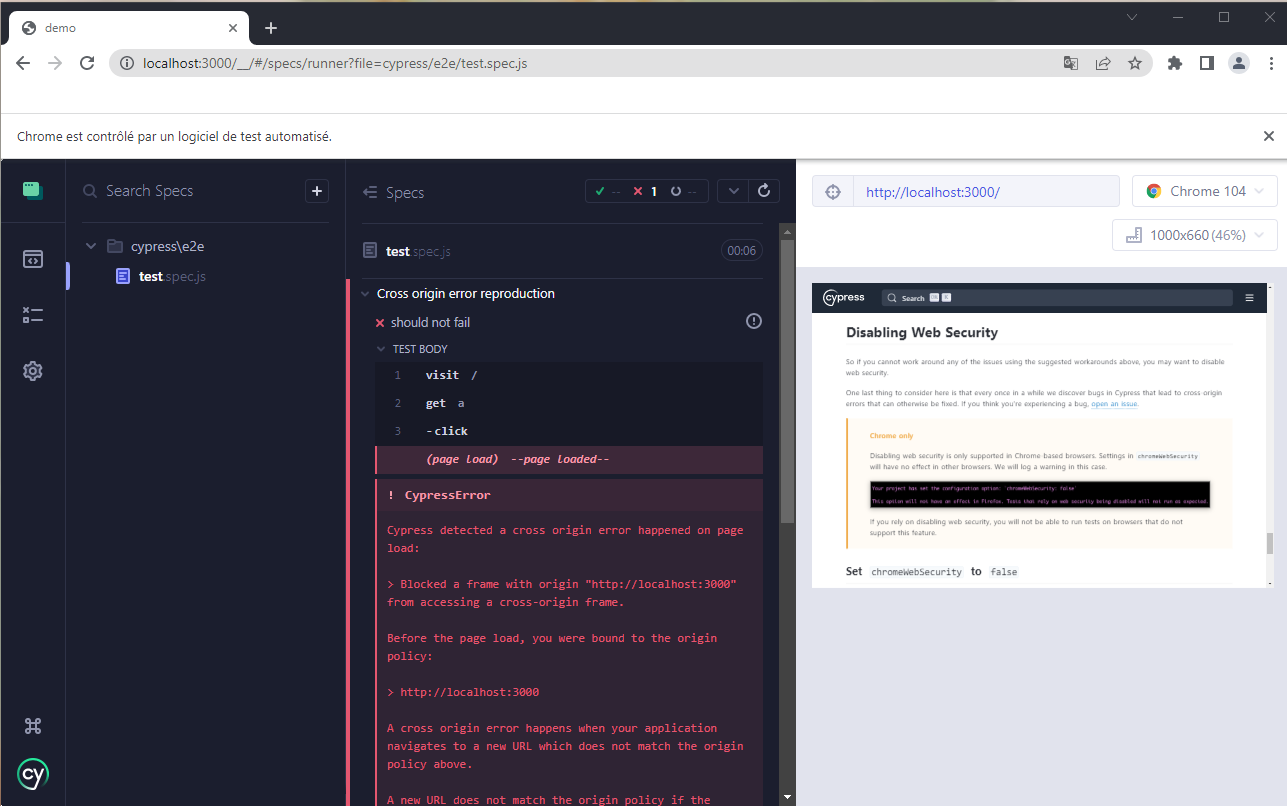Click the Cypress logo in docs preview
Image resolution: width=1287 pixels, height=806 pixels.
coord(843,297)
